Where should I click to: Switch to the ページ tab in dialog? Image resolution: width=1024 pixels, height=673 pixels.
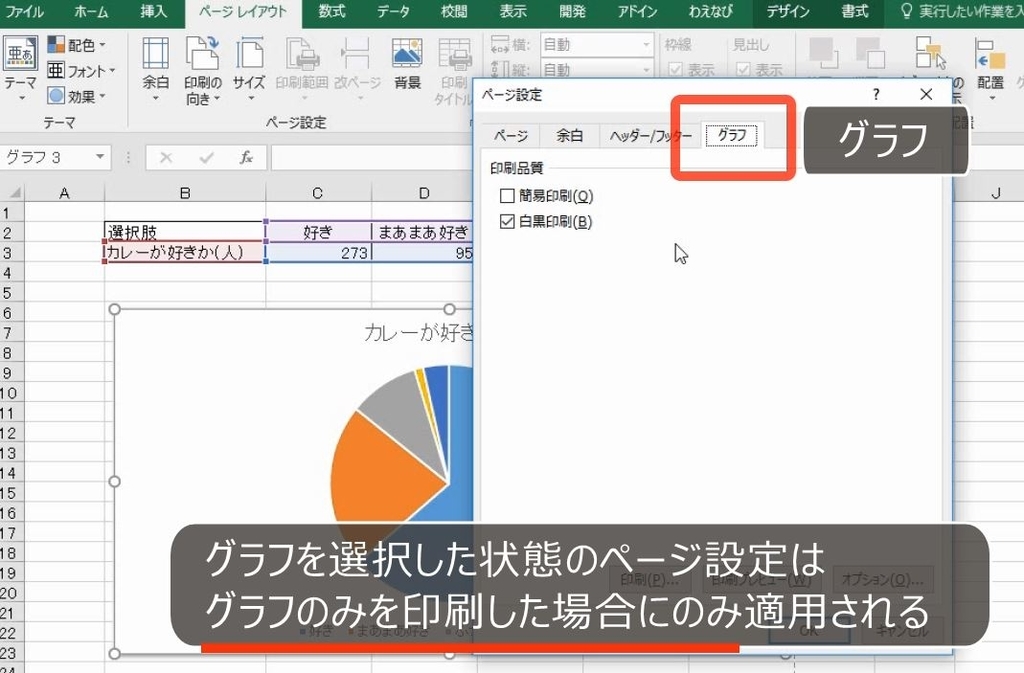511,136
